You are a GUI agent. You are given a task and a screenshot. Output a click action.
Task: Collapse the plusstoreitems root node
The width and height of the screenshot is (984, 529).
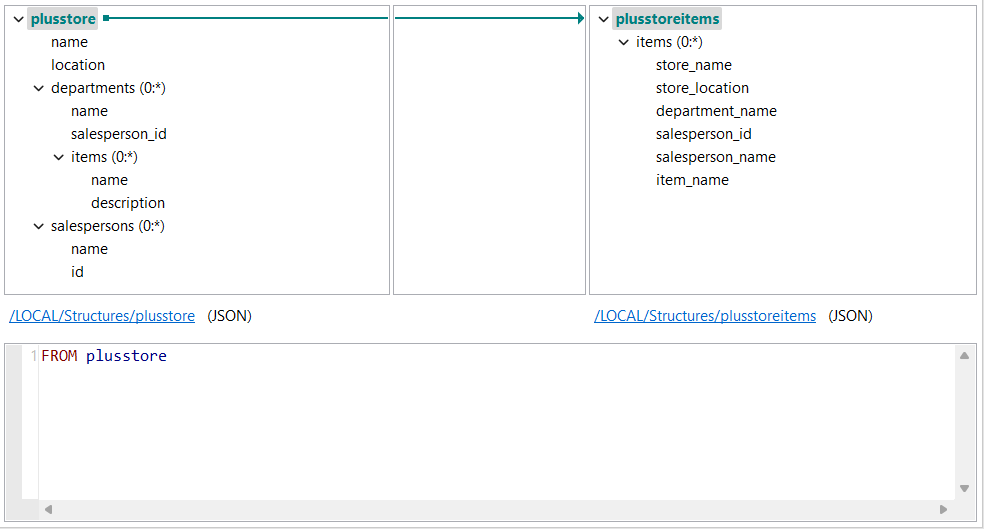click(603, 19)
